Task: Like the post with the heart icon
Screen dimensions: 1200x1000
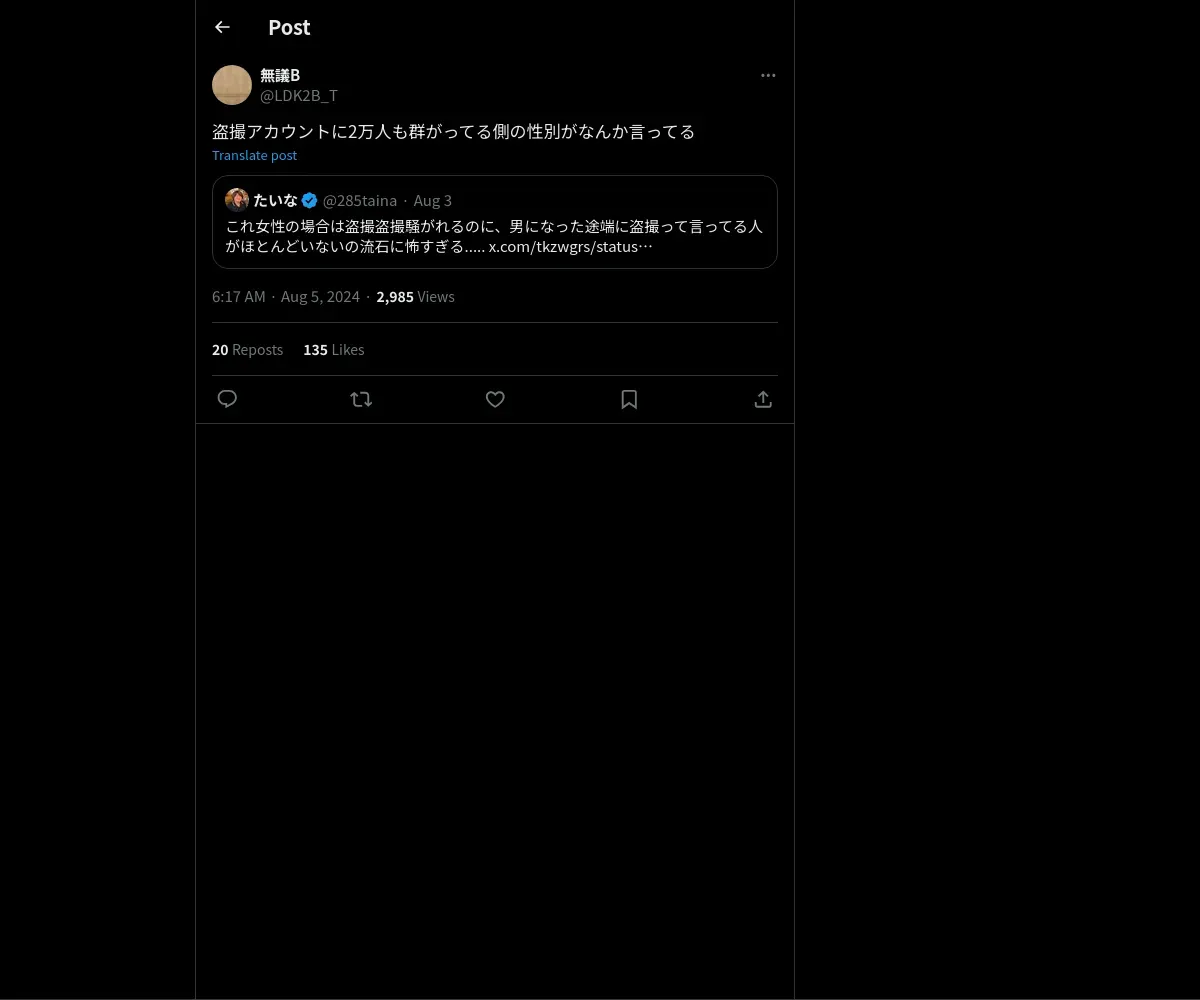Action: click(495, 399)
